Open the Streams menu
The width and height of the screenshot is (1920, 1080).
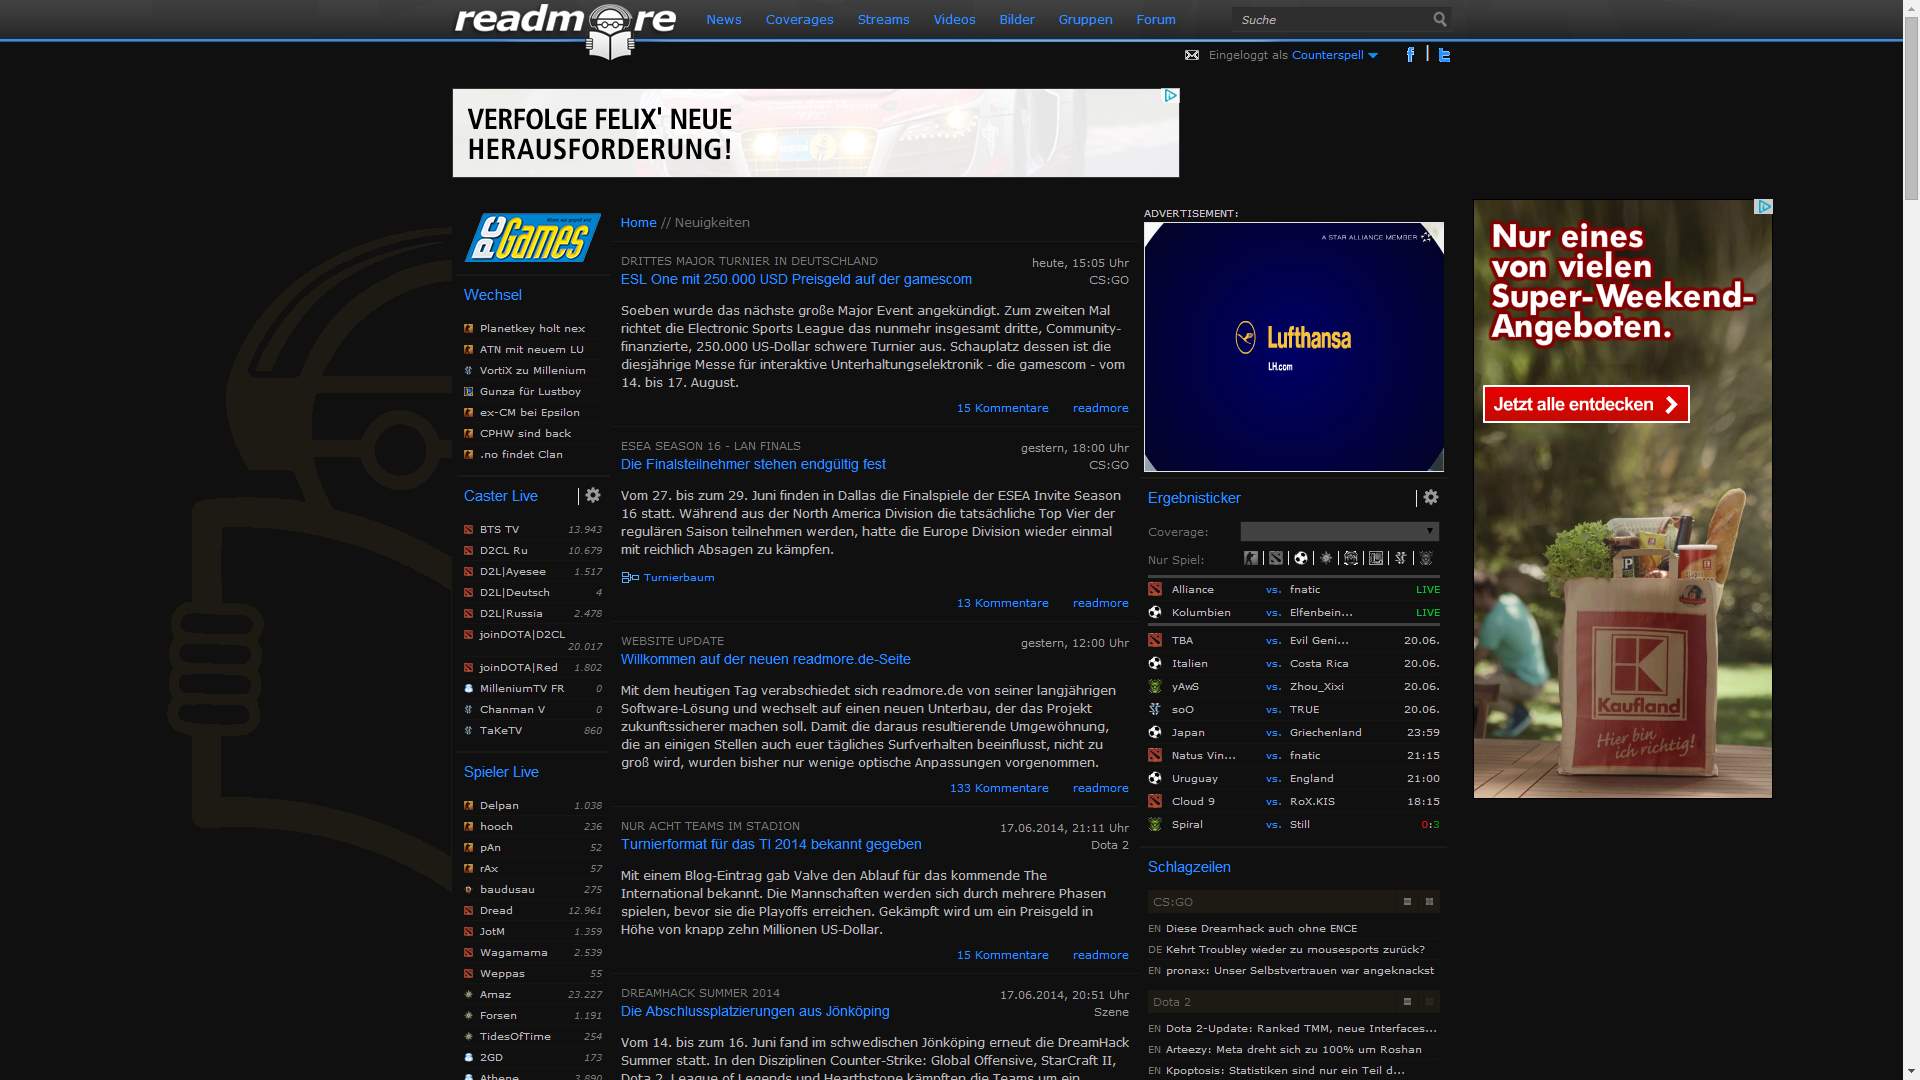pos(883,19)
